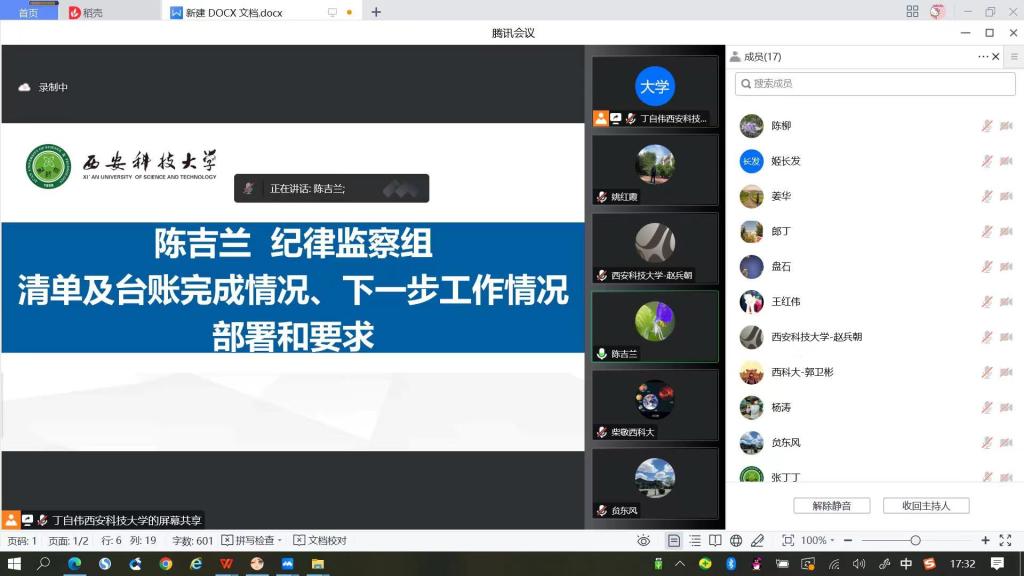Screen dimensions: 1024x576
Task: Click 姜华's camera-off icon
Action: (x=1006, y=197)
